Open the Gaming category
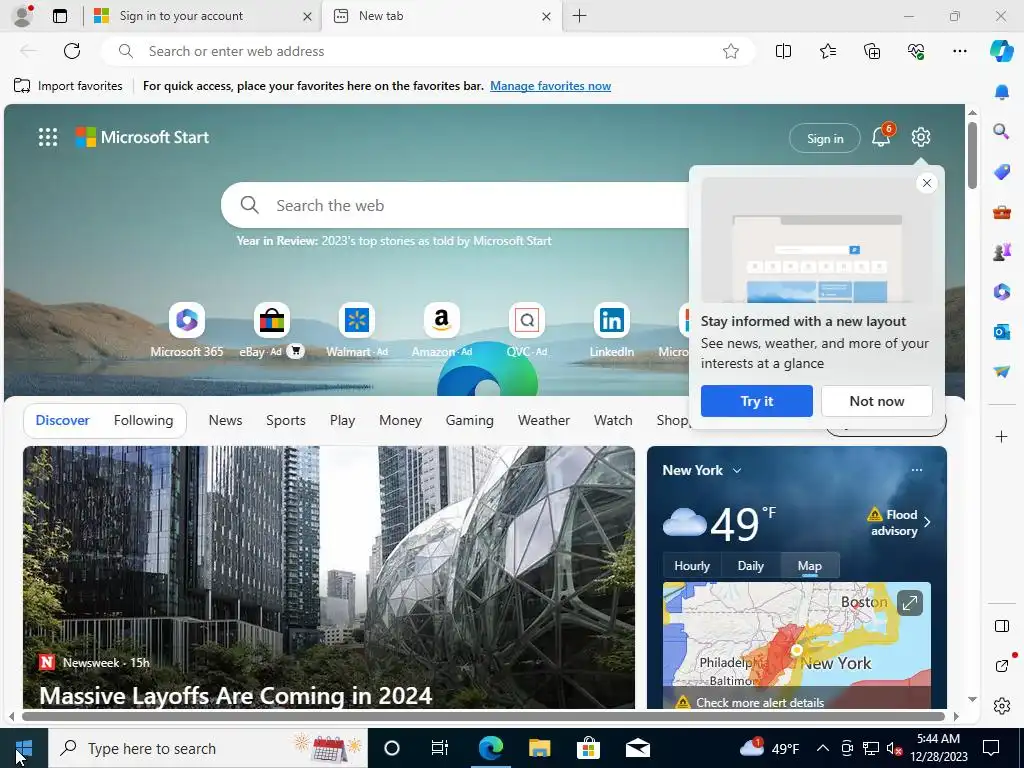 point(470,421)
